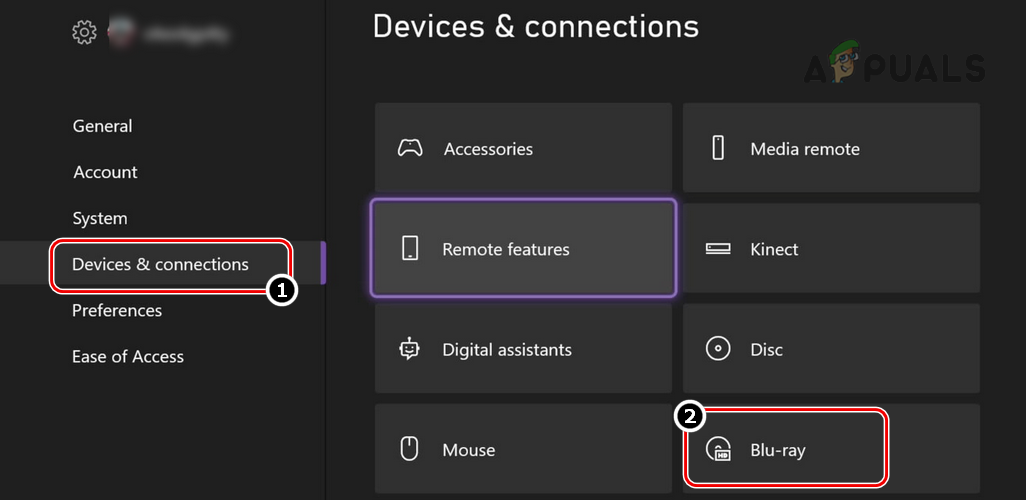Click the Mouse icon
Image resolution: width=1026 pixels, height=500 pixels.
pos(409,449)
